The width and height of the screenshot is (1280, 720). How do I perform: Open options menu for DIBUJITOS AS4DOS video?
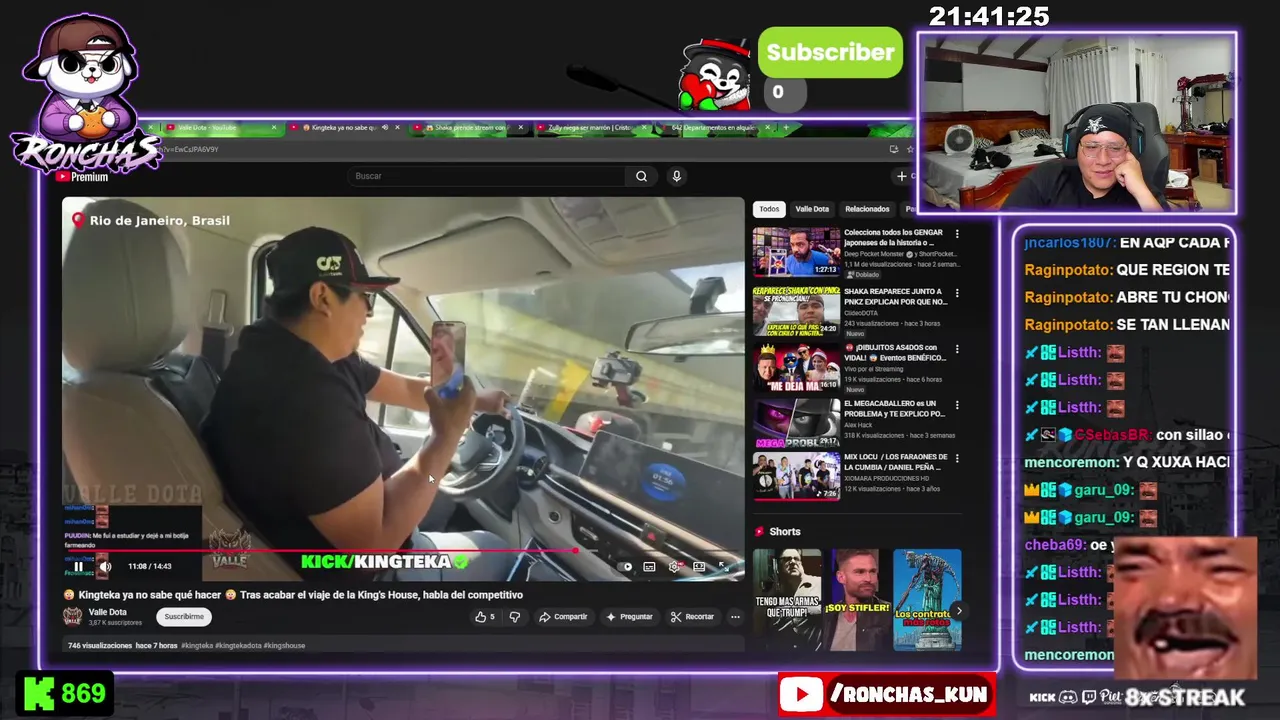(x=957, y=350)
